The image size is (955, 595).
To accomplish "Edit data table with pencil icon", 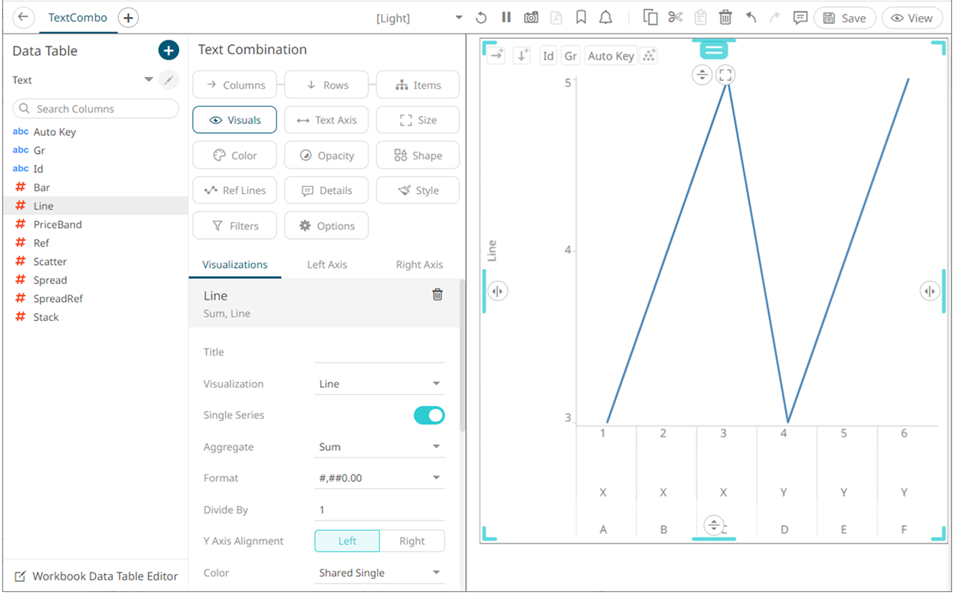I will 169,80.
